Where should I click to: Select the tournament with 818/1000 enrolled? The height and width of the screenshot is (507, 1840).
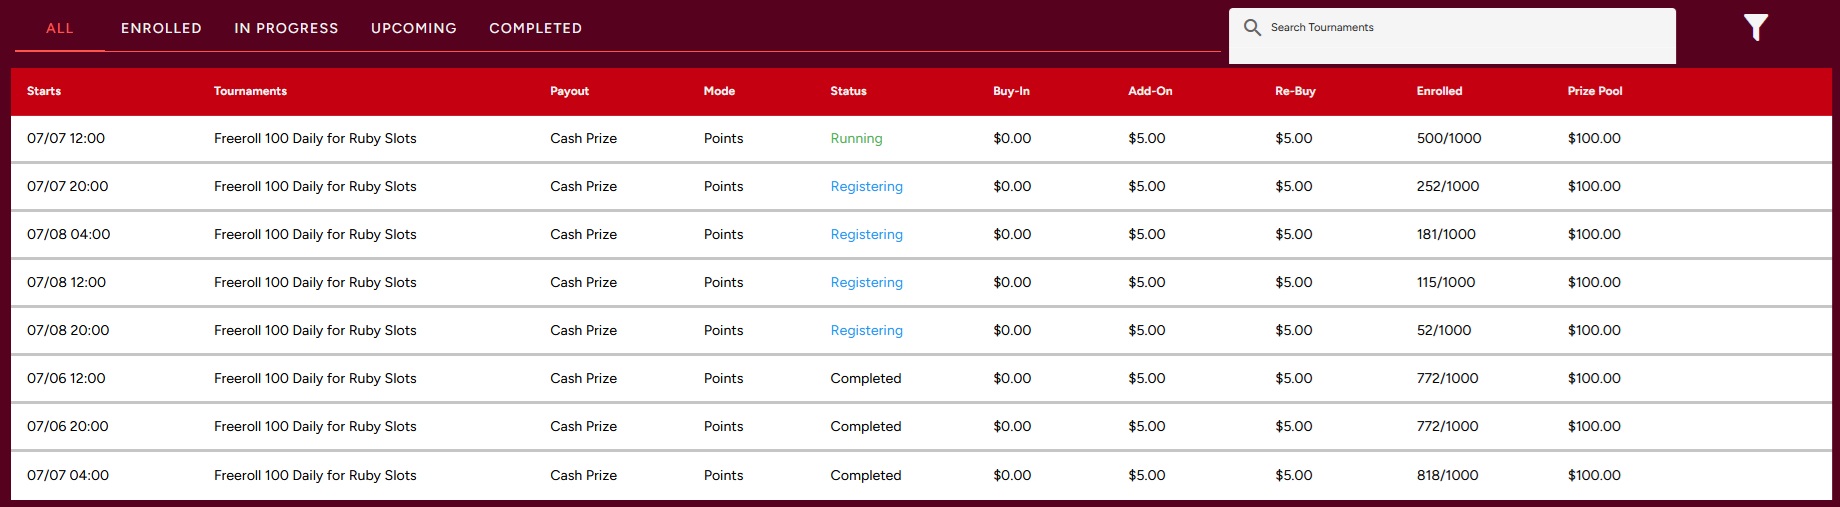(921, 475)
